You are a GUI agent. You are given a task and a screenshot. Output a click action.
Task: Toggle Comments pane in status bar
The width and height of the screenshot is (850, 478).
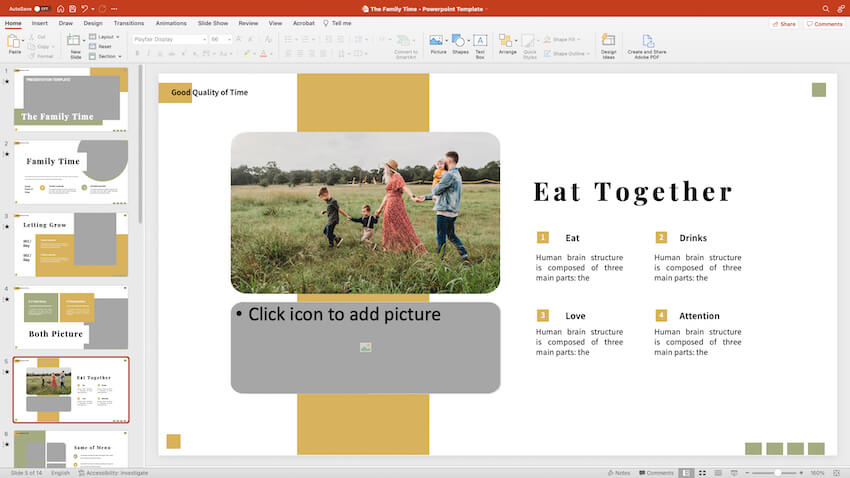(656, 472)
